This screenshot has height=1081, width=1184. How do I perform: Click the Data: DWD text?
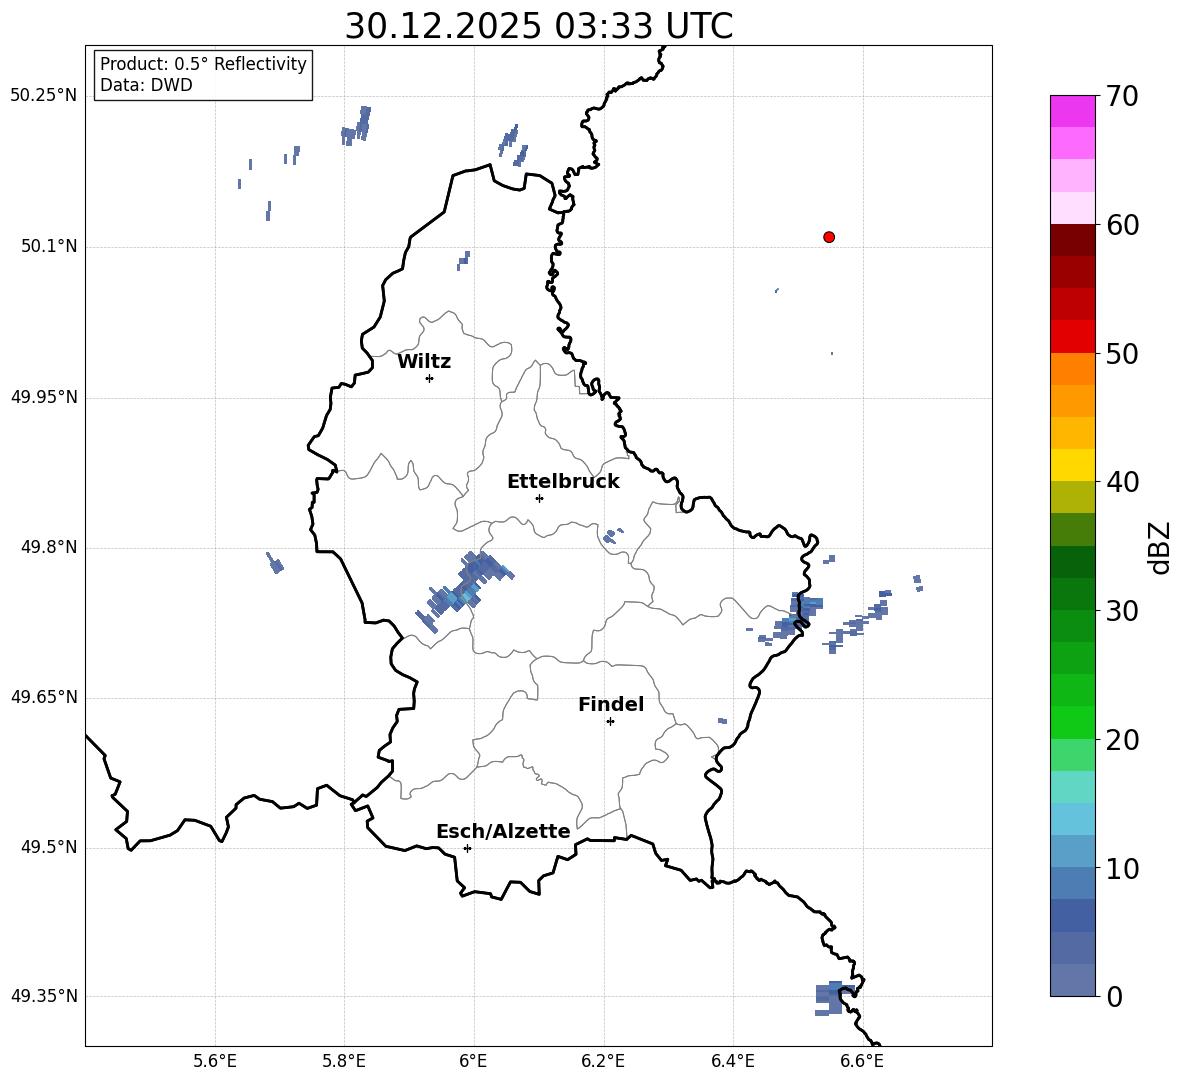146,85
